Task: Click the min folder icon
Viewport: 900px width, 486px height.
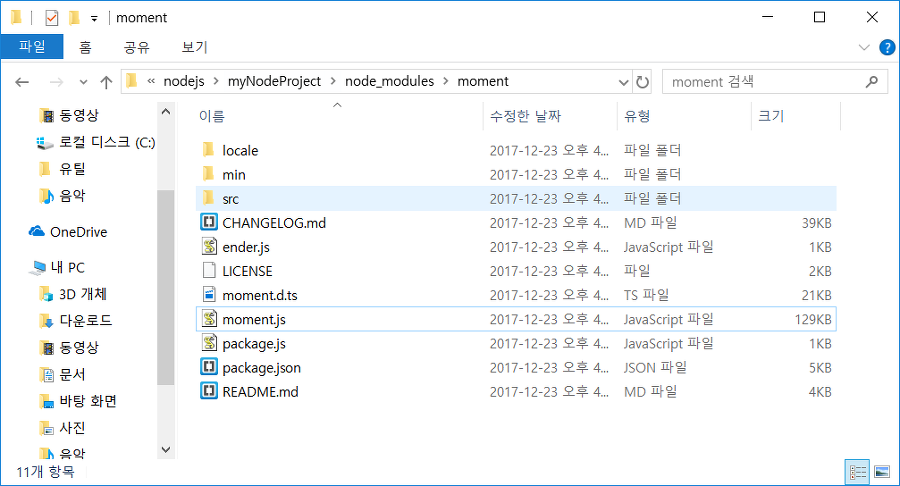Action: point(208,174)
